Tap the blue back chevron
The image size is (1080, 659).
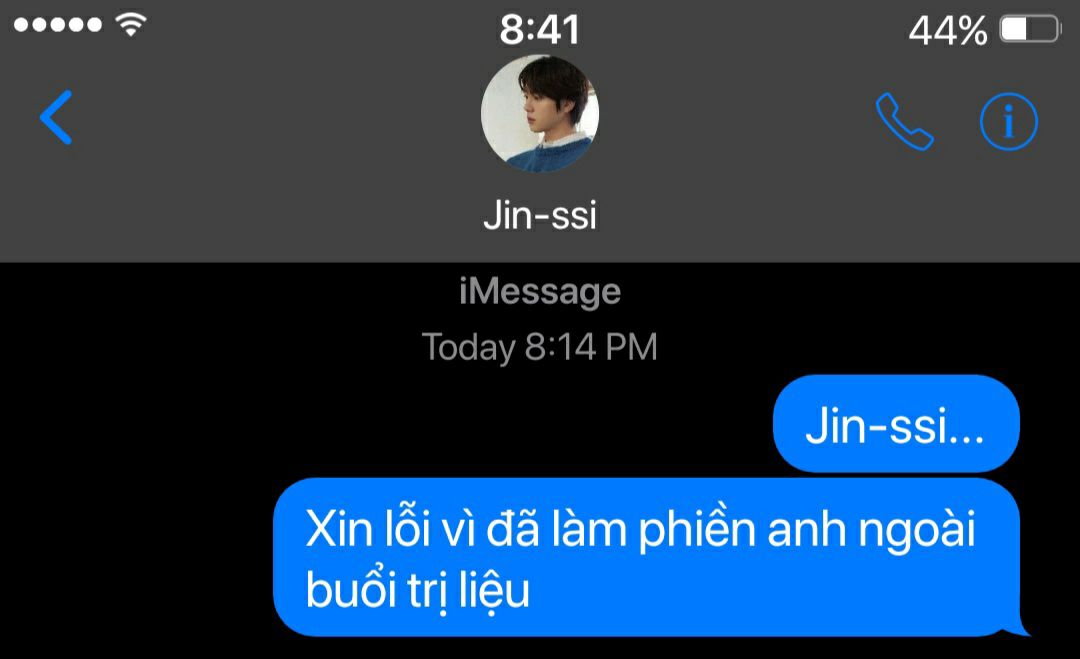(x=56, y=118)
